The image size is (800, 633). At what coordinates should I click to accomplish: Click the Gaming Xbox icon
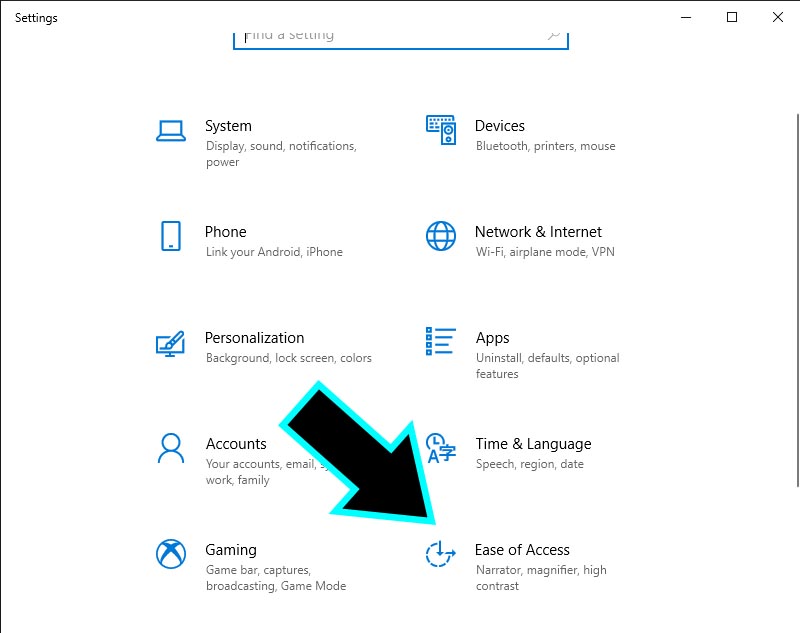coord(171,554)
